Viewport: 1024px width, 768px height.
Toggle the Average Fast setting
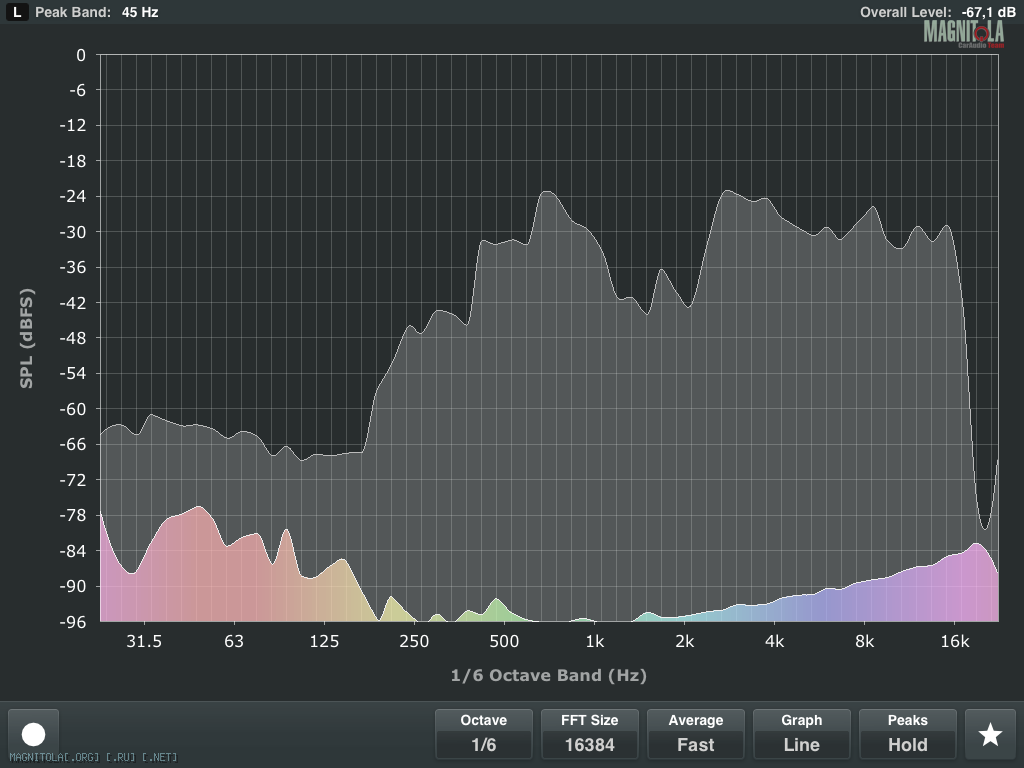695,734
